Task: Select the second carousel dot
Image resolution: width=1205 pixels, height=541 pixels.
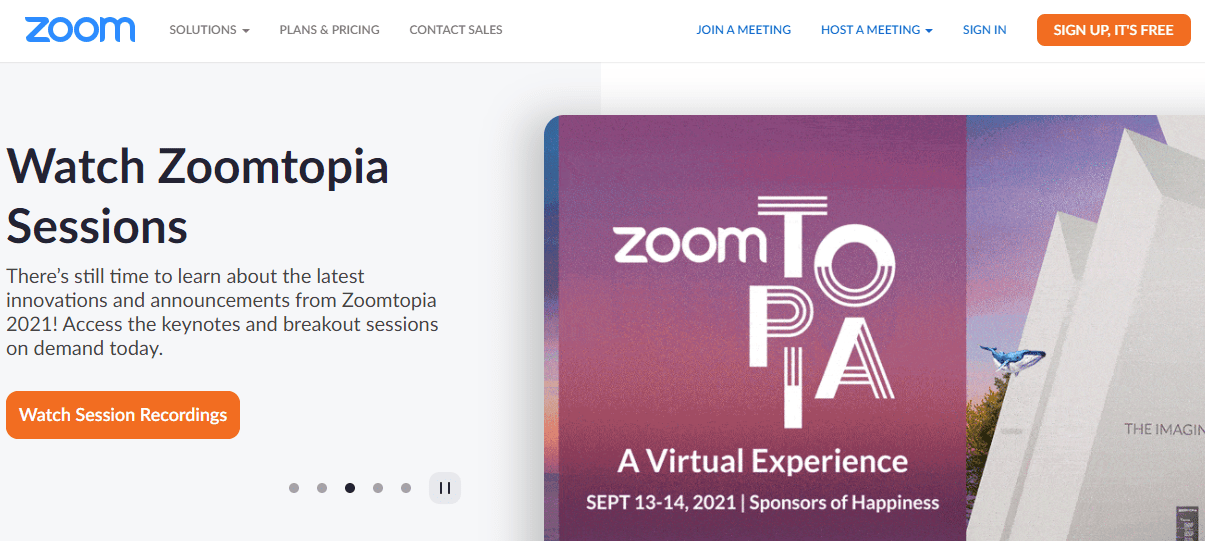Action: pyautogui.click(x=322, y=488)
